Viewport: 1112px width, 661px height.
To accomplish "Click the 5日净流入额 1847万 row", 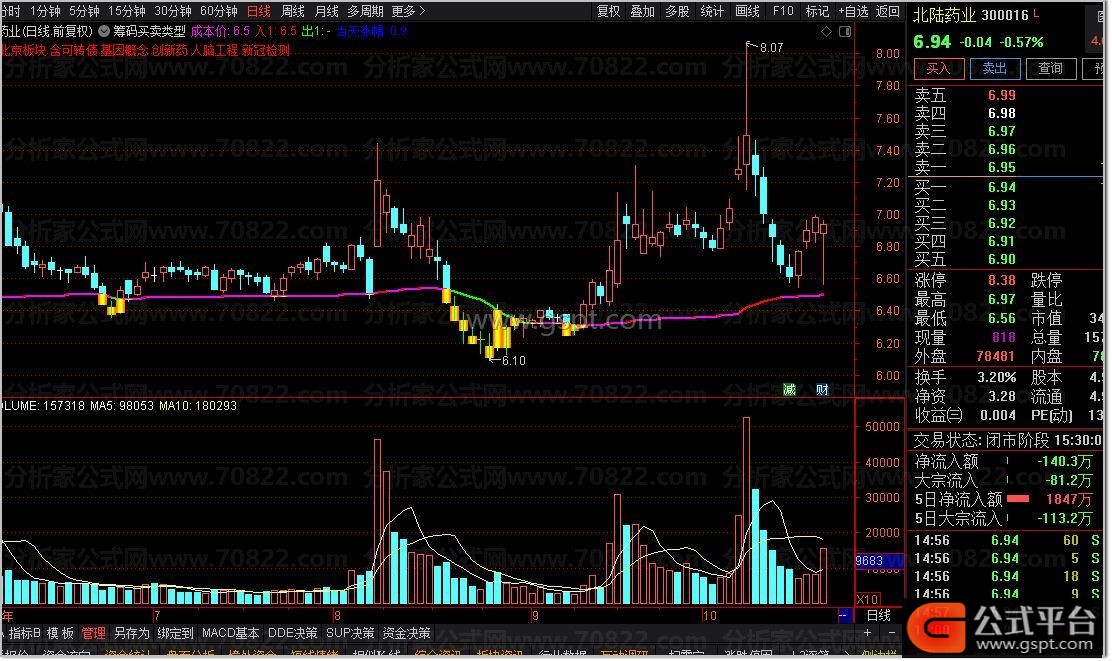I will 1004,499.
